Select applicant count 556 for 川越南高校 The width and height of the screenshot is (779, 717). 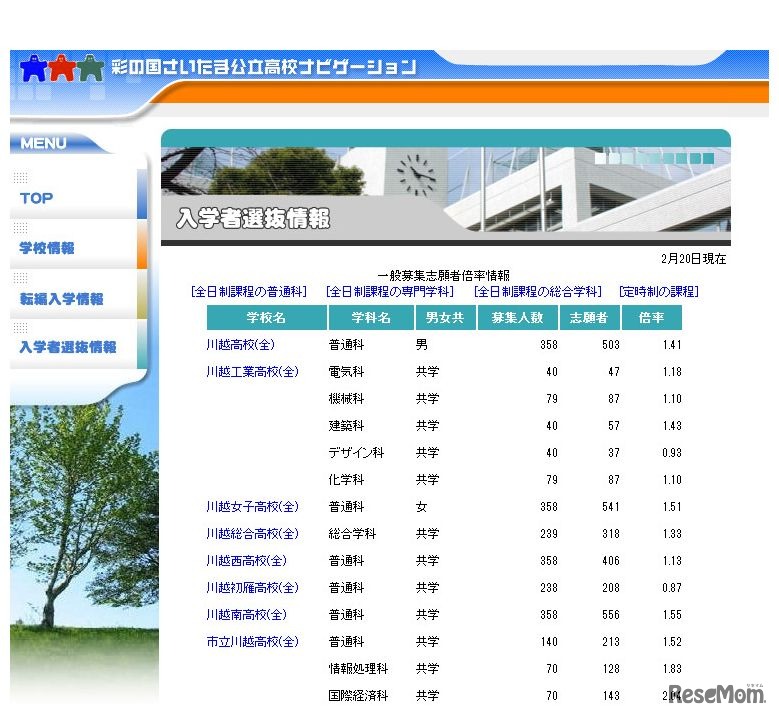point(611,615)
